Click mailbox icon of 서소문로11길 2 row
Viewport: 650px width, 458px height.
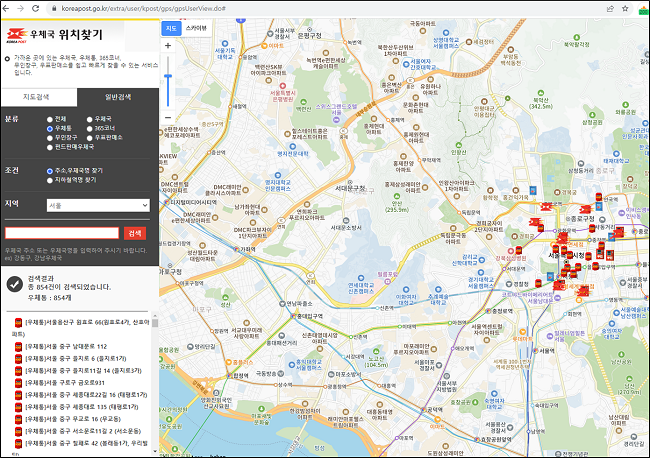[x=18, y=431]
